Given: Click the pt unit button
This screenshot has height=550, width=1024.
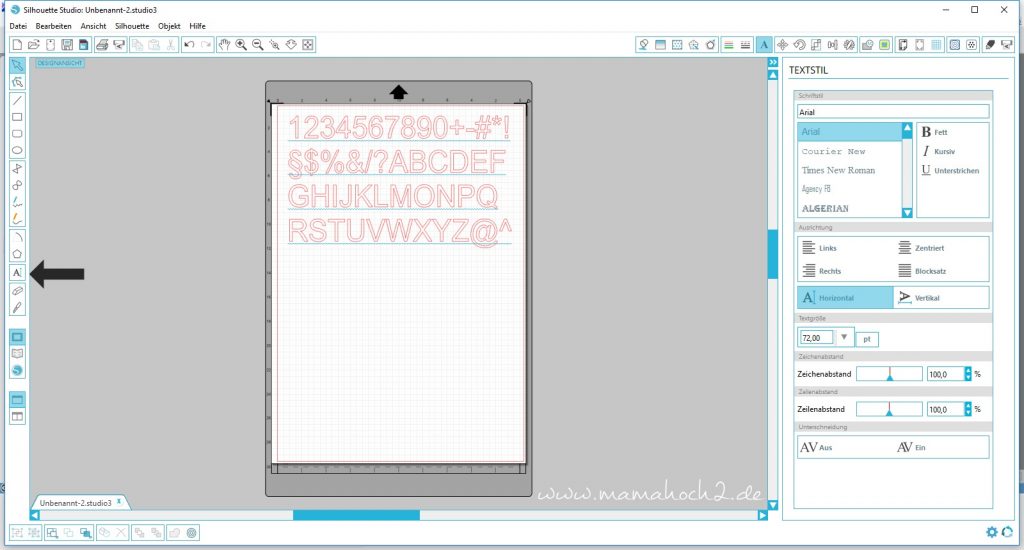Looking at the screenshot, I should pyautogui.click(x=867, y=339).
